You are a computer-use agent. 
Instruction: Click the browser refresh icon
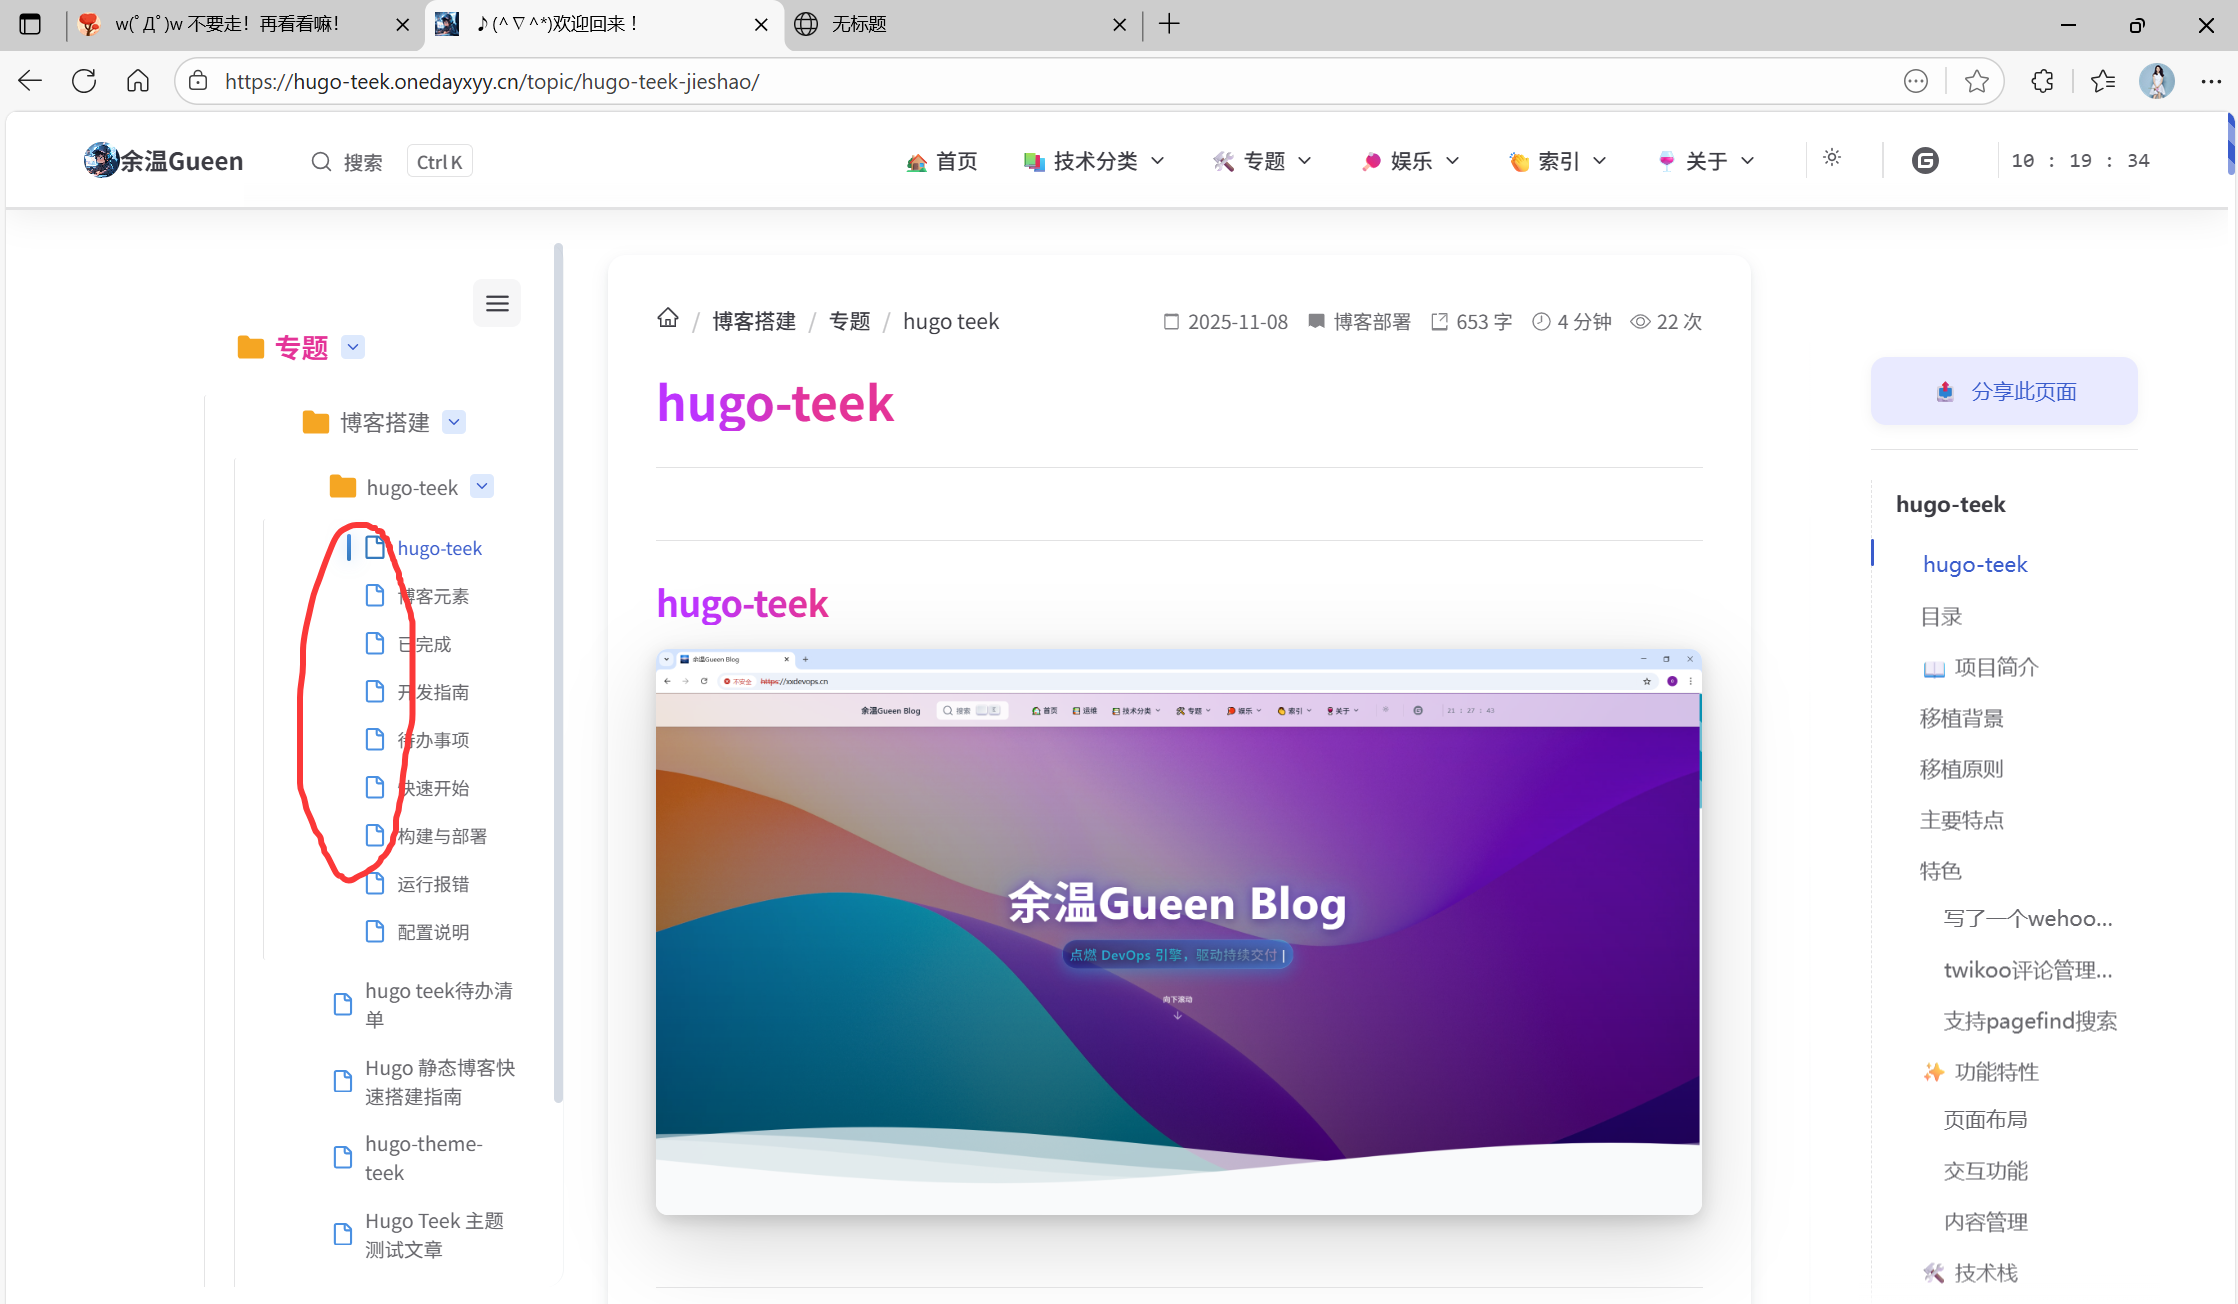(84, 81)
